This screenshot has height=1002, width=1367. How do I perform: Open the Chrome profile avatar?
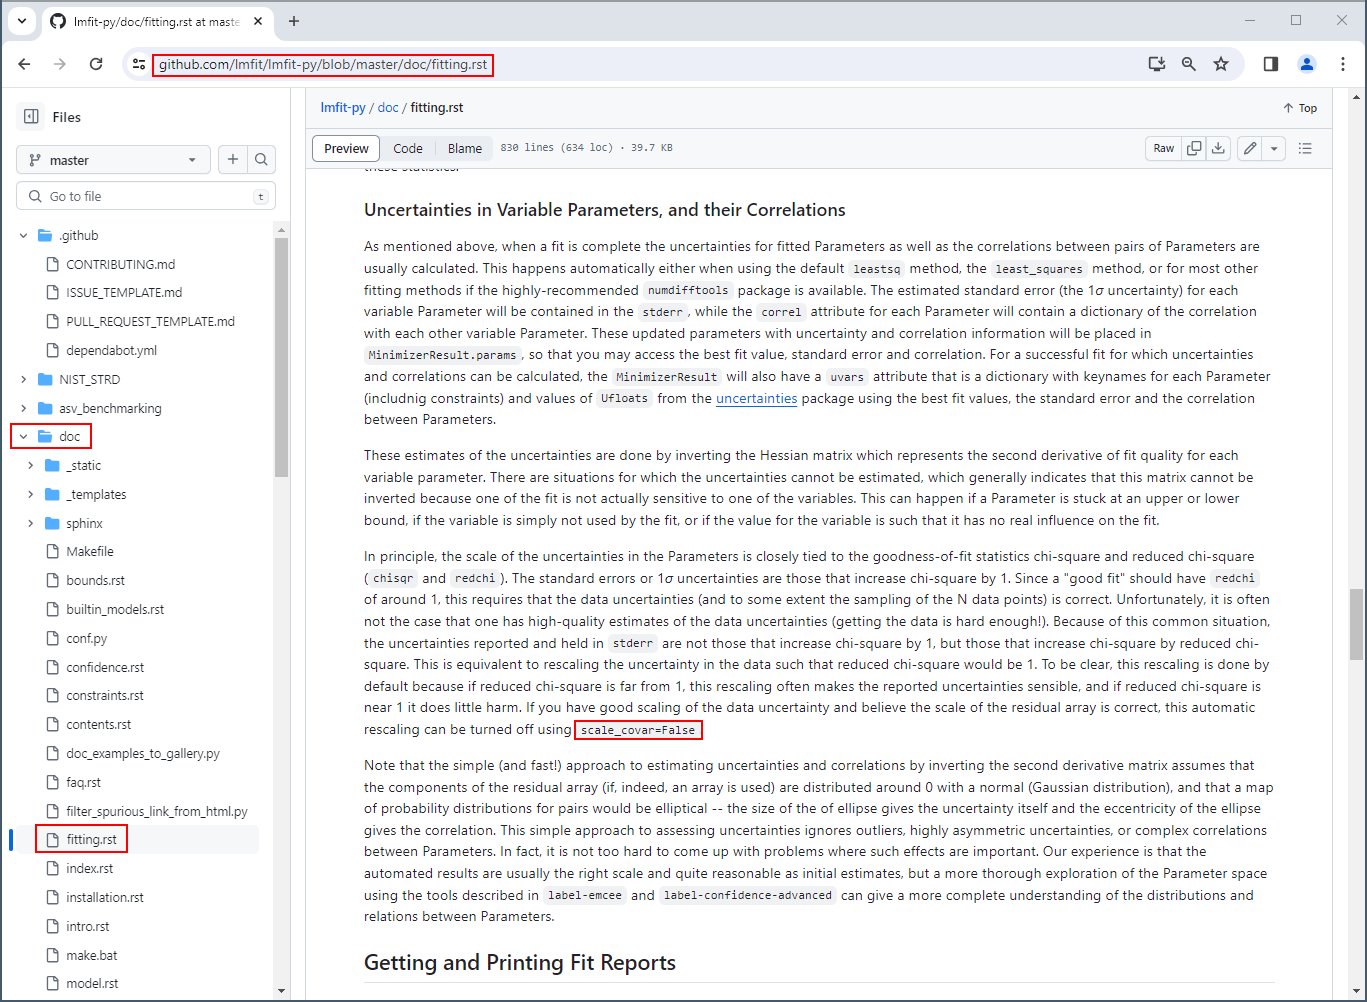pyautogui.click(x=1307, y=64)
